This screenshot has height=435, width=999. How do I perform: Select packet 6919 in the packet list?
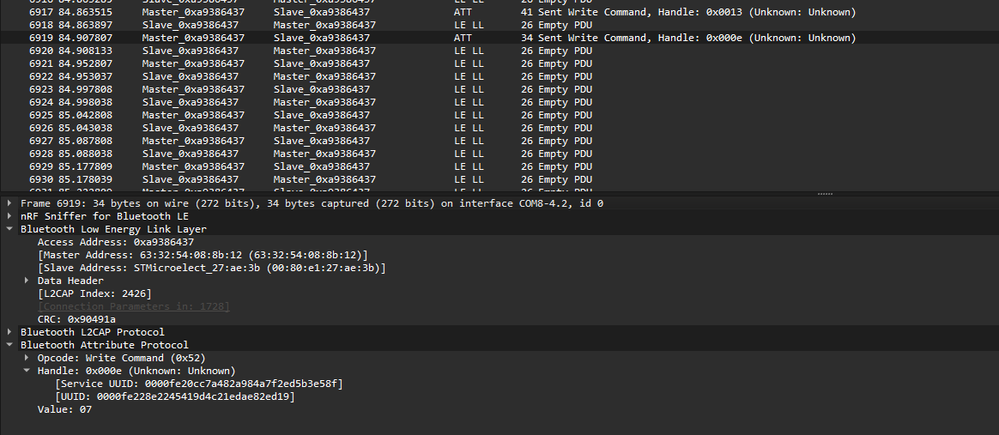[x=300, y=37]
